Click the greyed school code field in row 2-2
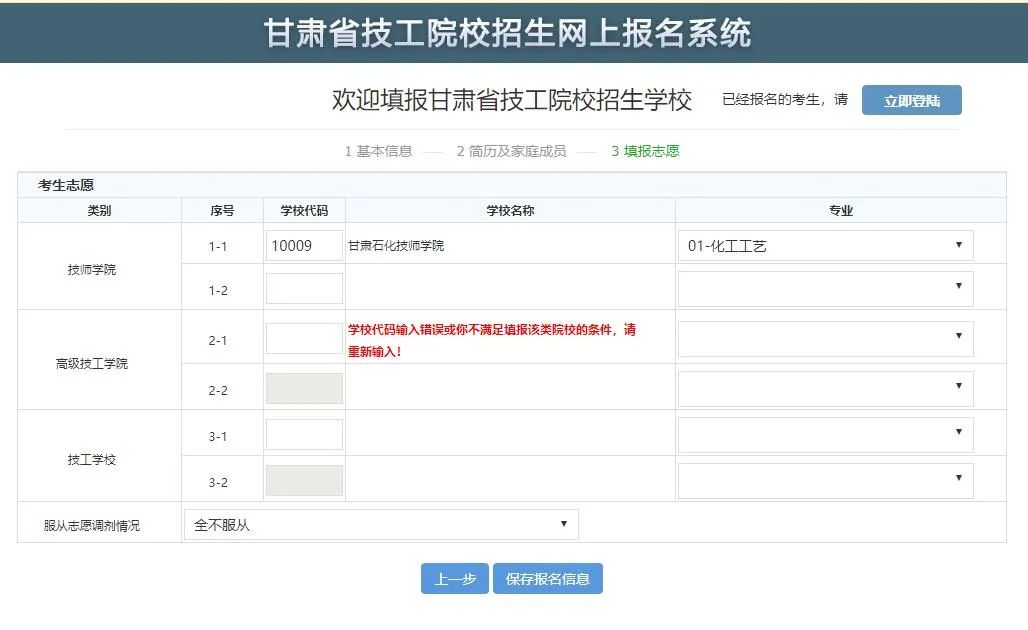This screenshot has height=630, width=1028. pyautogui.click(x=304, y=389)
